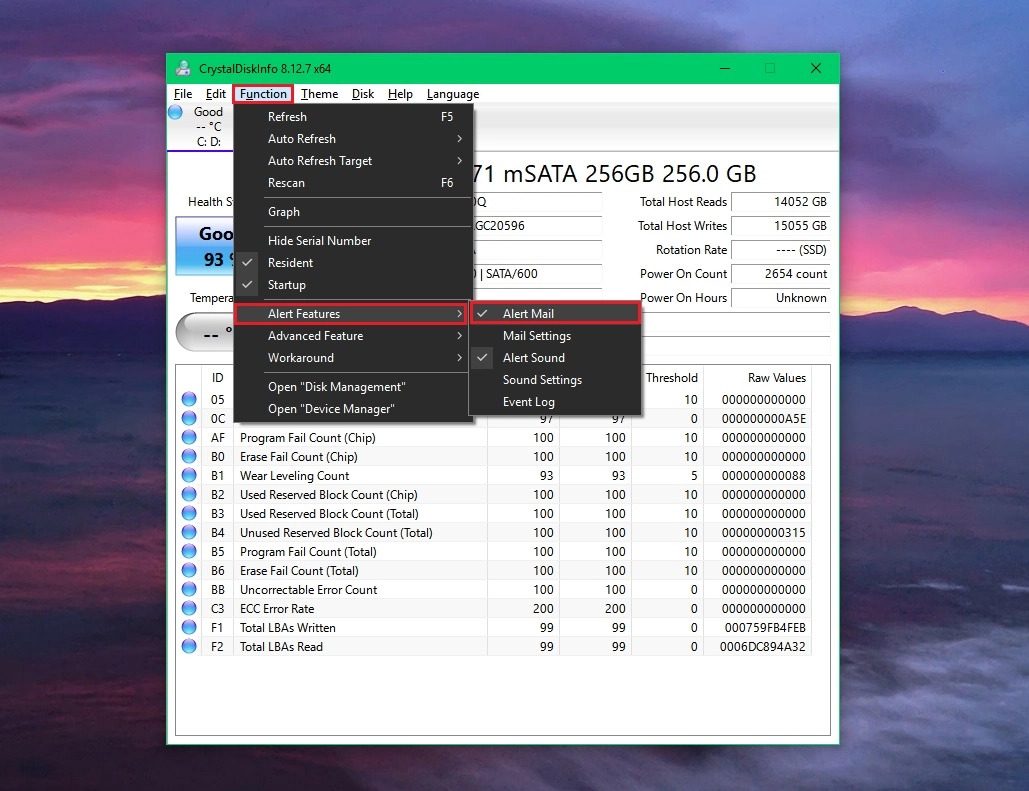Toggle the Startup option
Image resolution: width=1029 pixels, height=791 pixels.
(x=352, y=285)
